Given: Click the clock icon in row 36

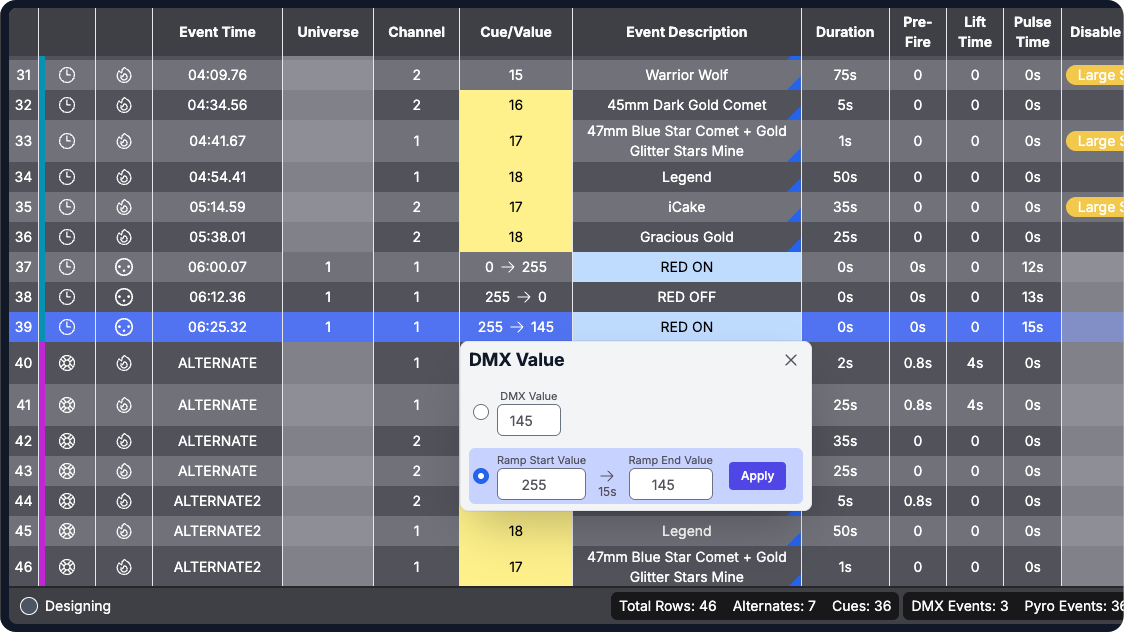Looking at the screenshot, I should 67,237.
